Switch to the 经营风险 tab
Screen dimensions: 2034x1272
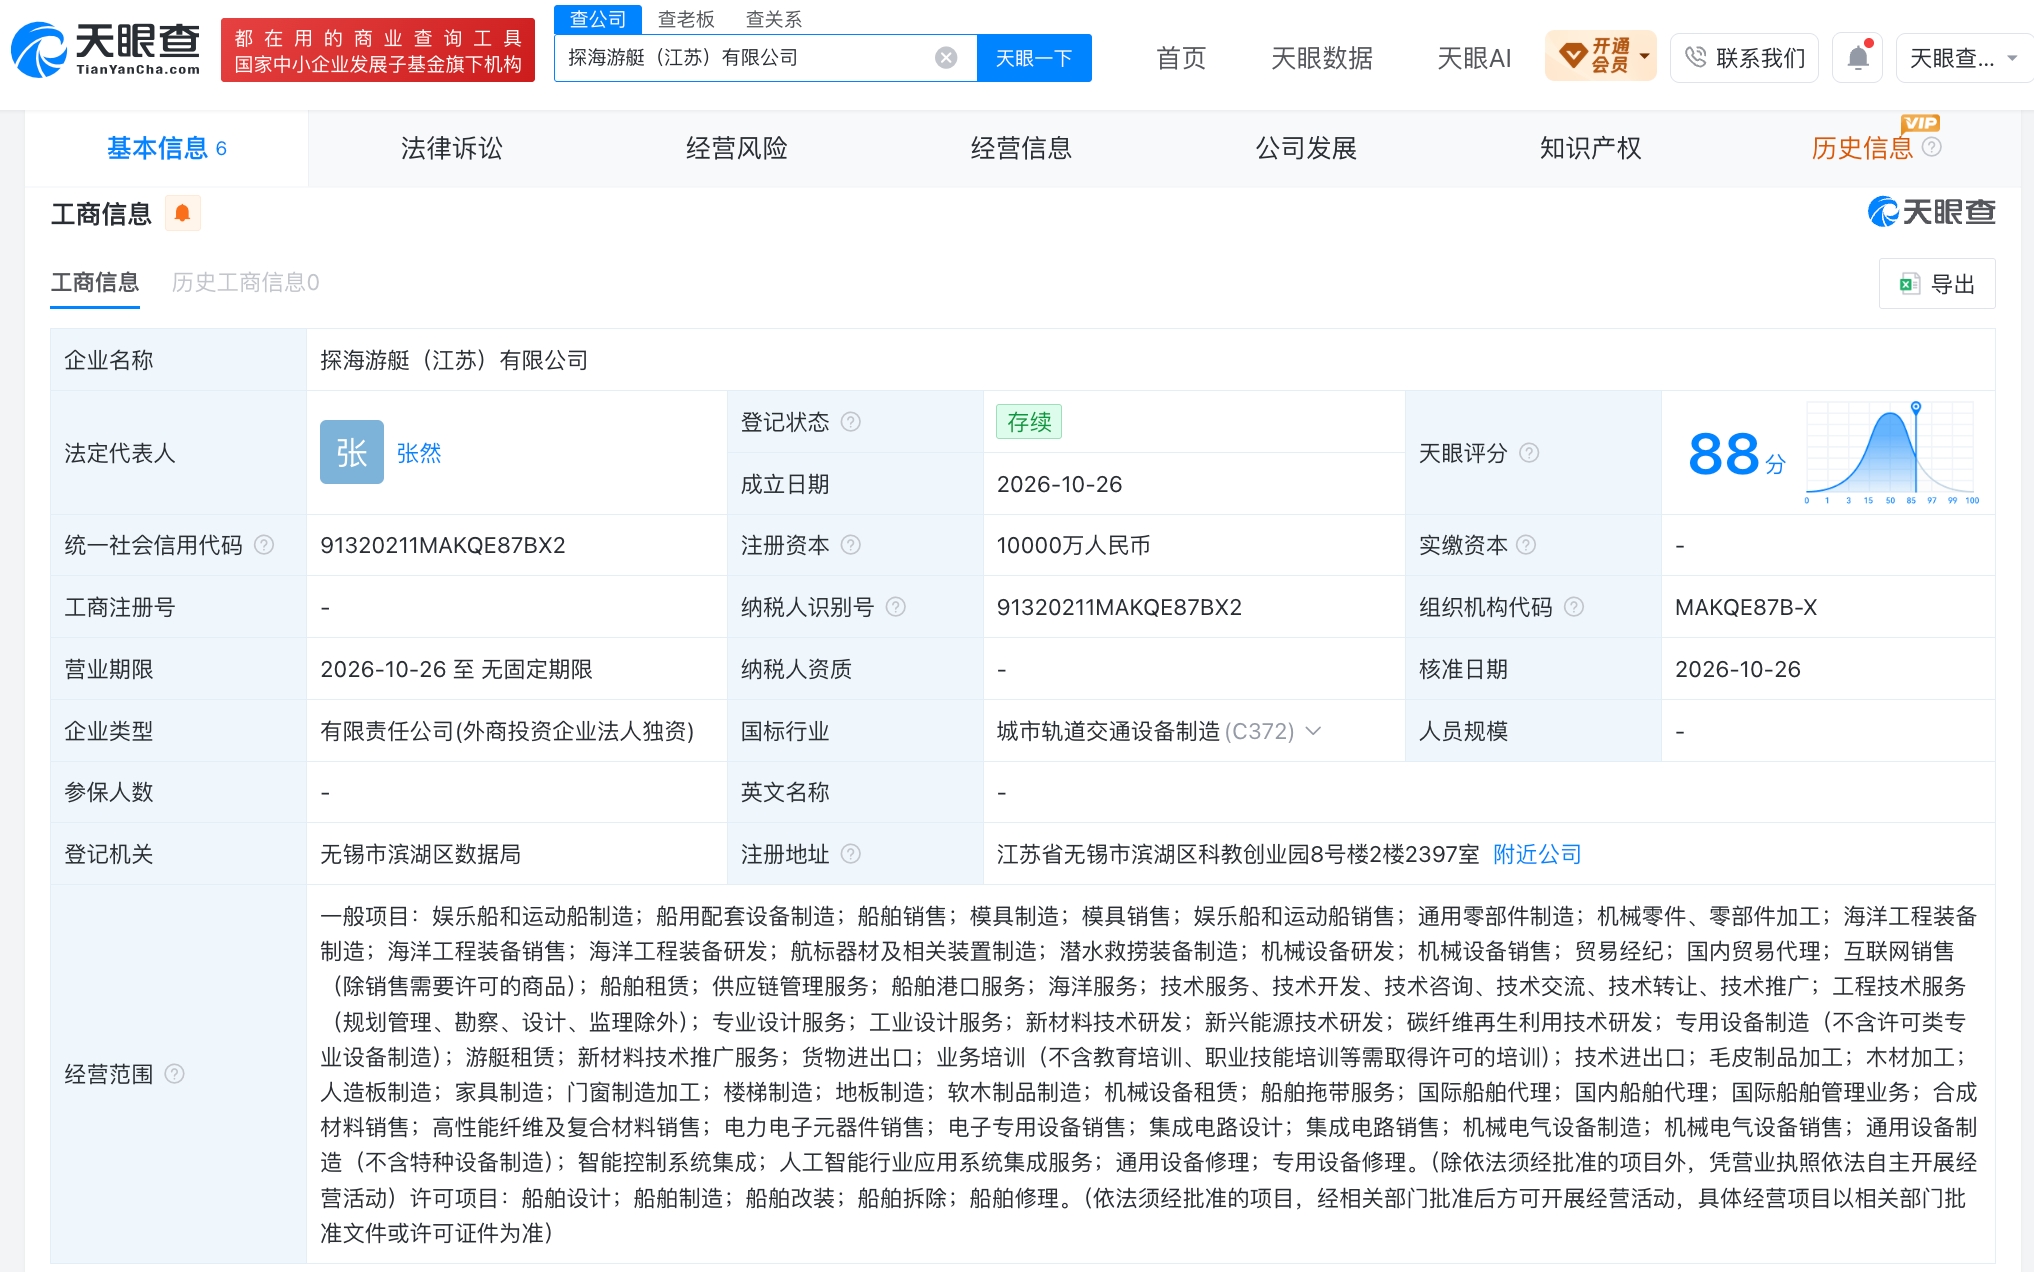pos(737,148)
